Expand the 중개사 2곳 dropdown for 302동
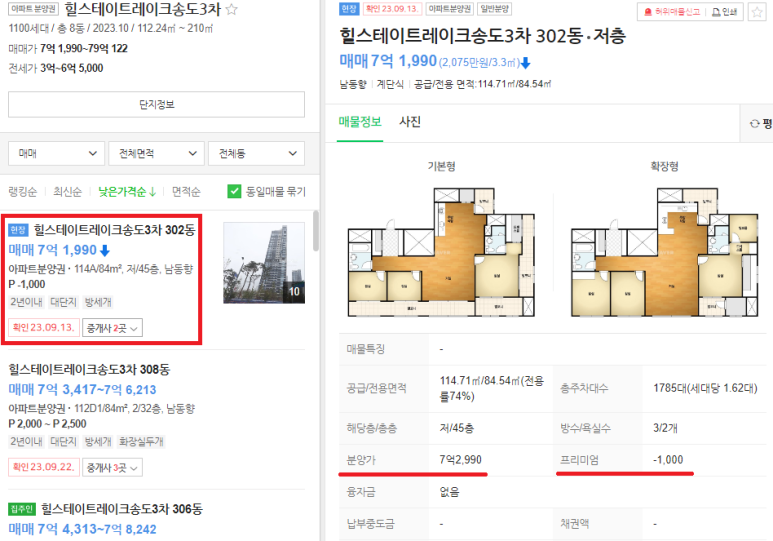Image resolution: width=773 pixels, height=541 pixels. 112,328
